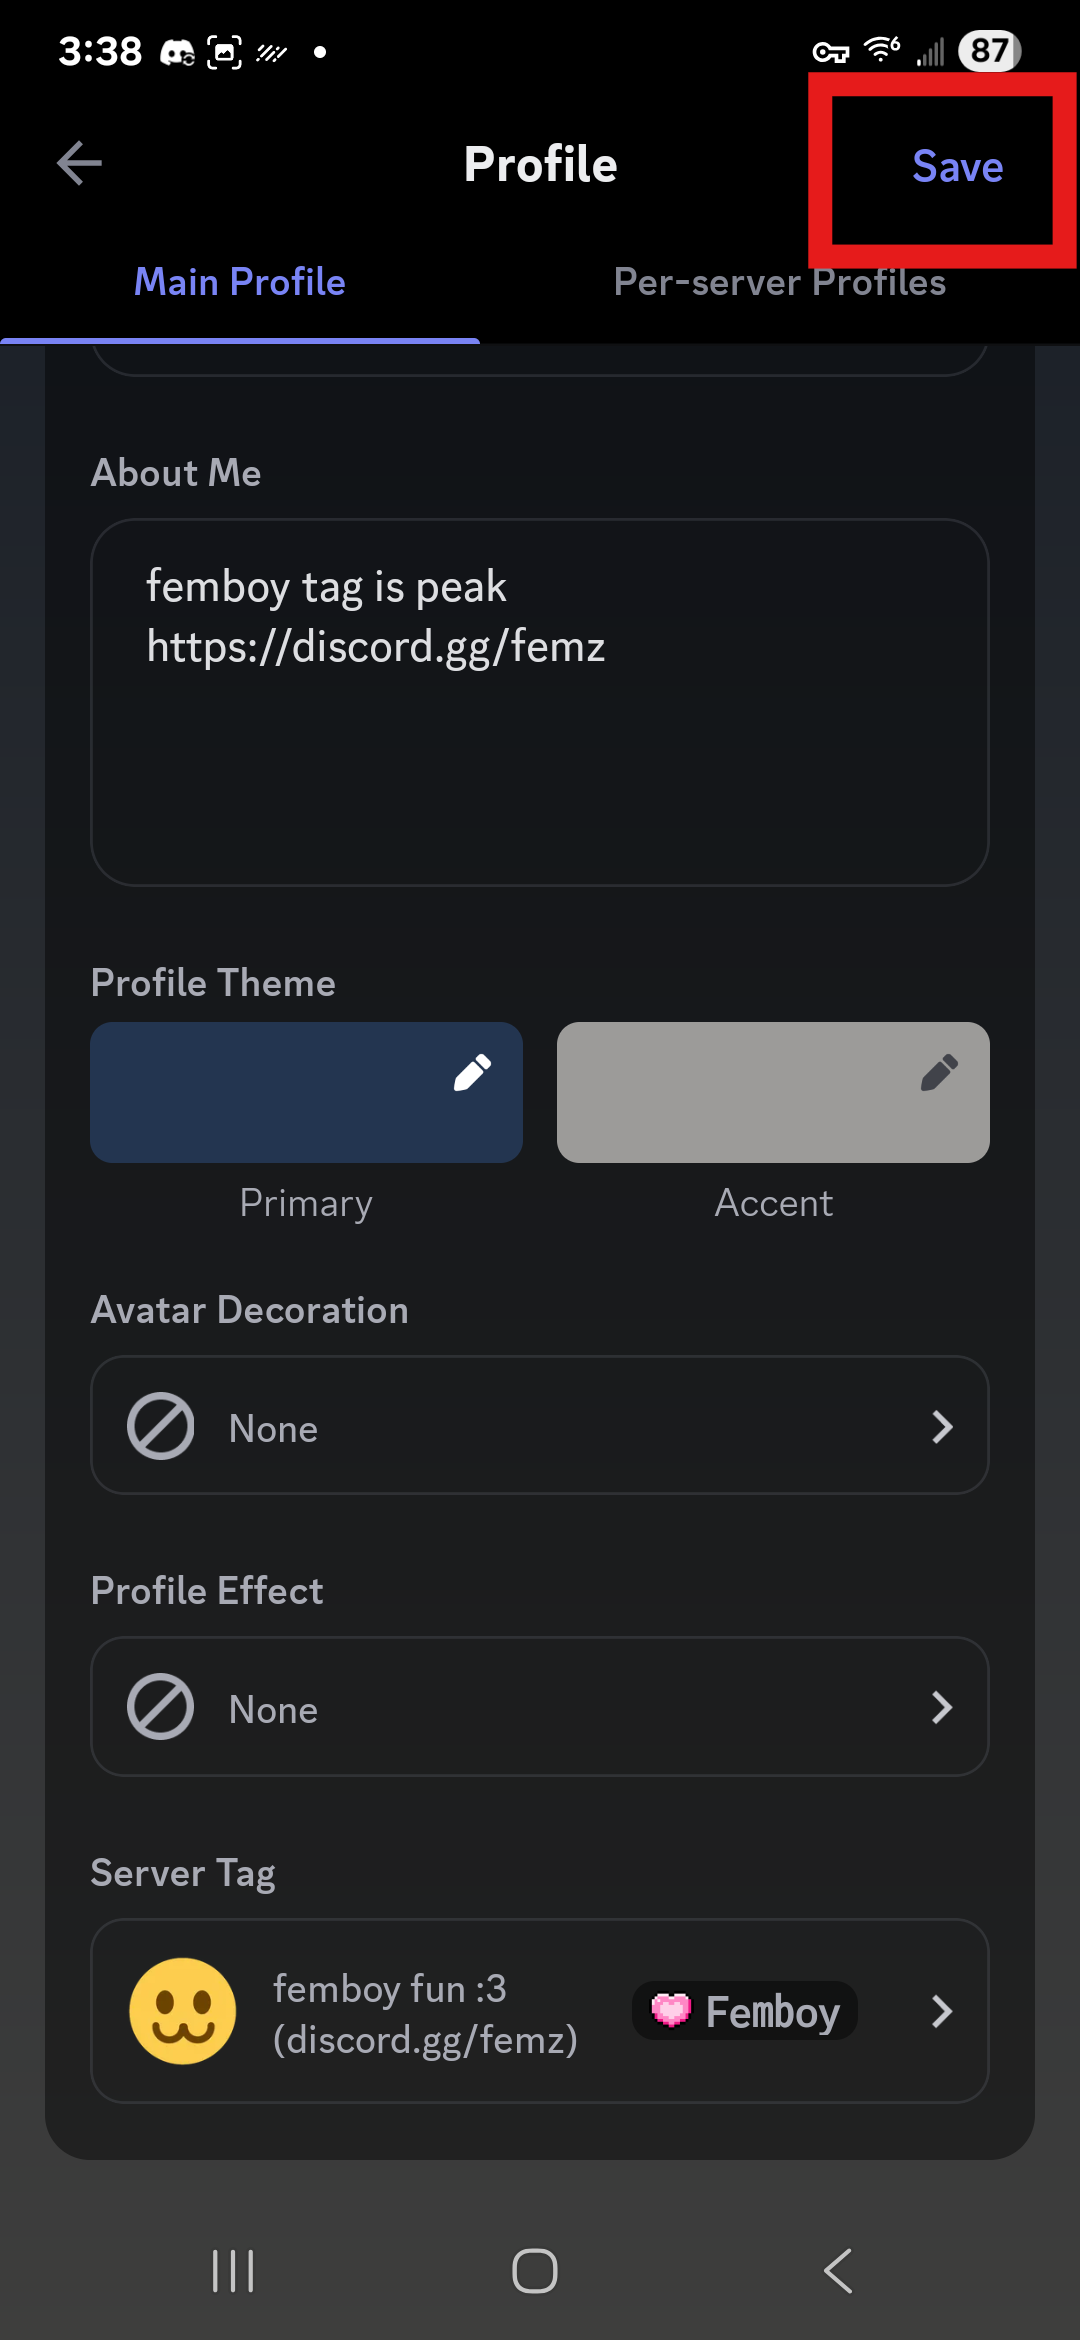Edit the About Me text field
This screenshot has height=2340, width=1080.
540,702
